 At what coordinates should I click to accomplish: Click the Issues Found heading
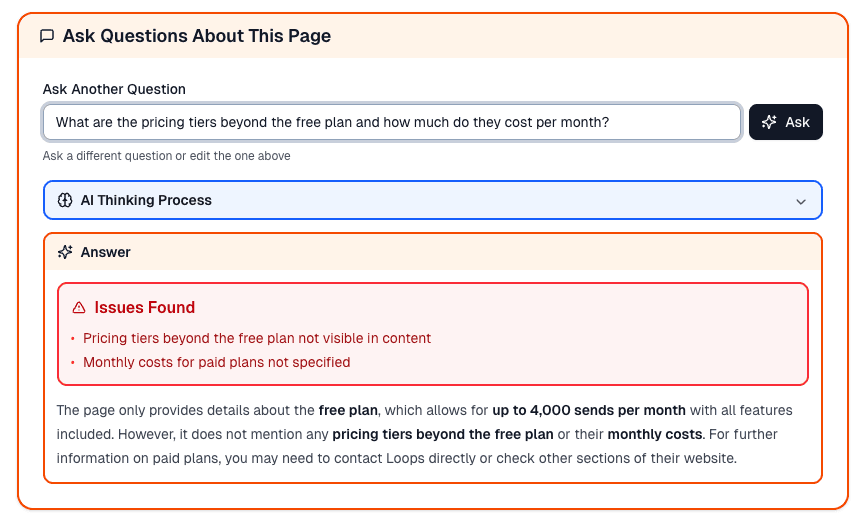pos(145,308)
